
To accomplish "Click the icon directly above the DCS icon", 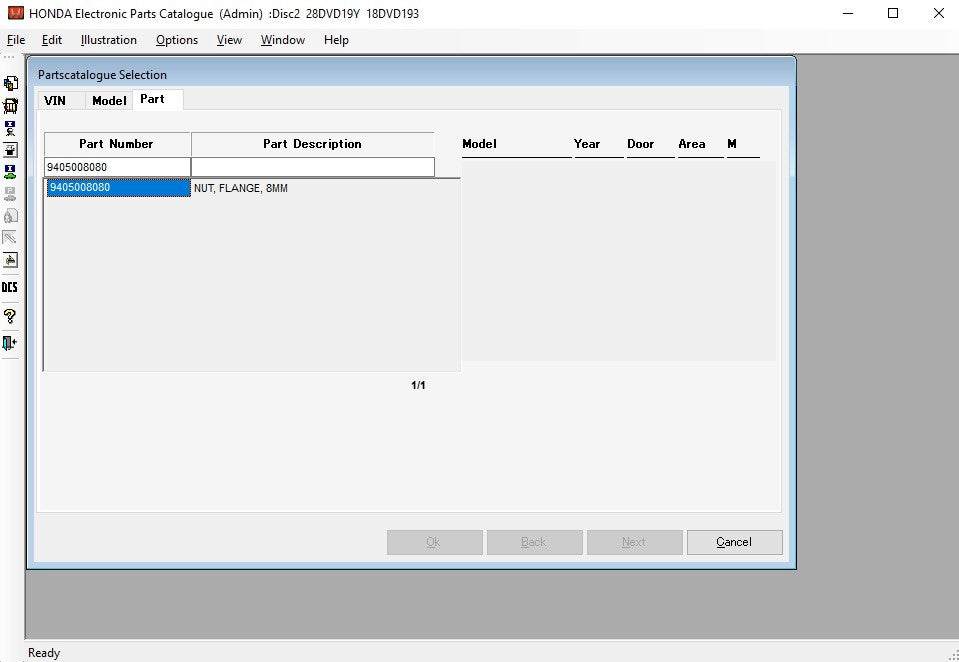I will [x=10, y=260].
